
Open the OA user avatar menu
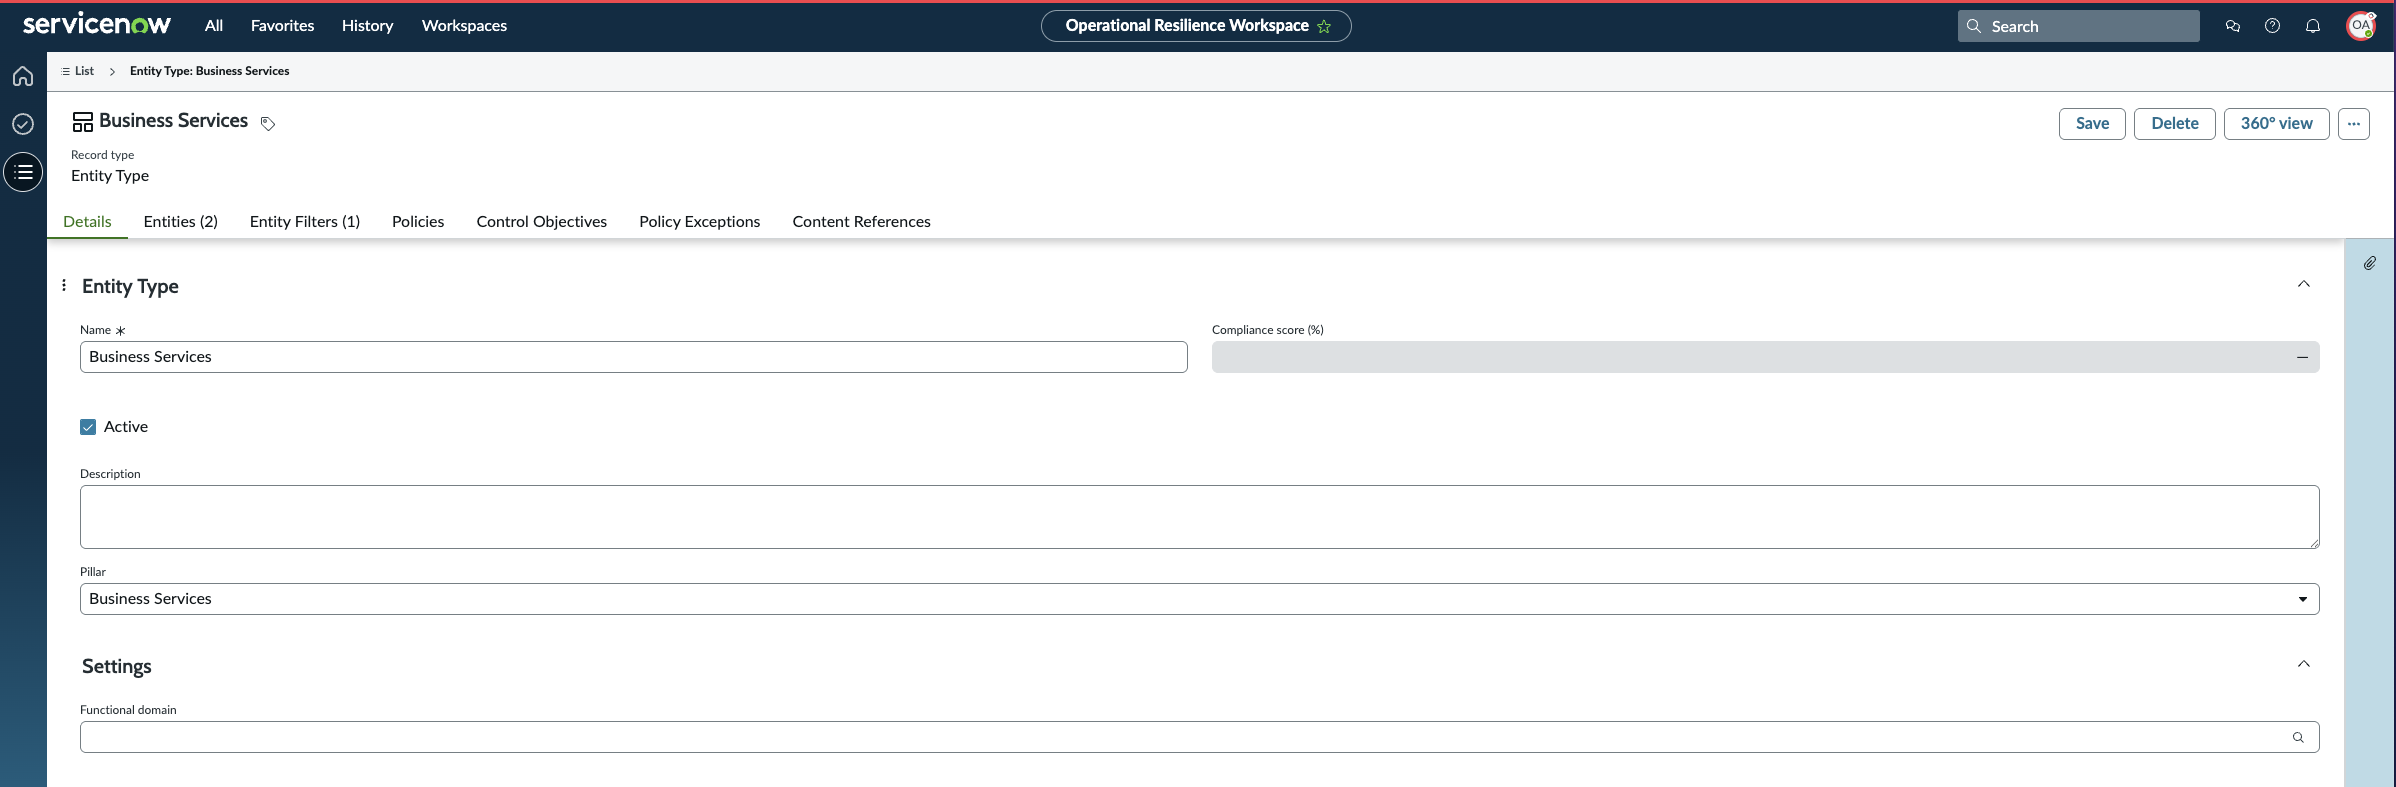2361,26
